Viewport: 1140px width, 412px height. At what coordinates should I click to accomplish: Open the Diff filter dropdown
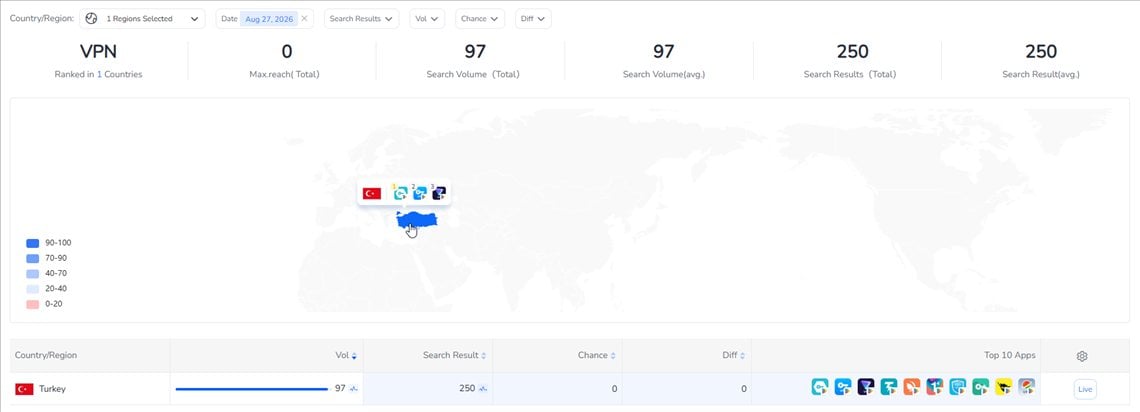tap(533, 19)
